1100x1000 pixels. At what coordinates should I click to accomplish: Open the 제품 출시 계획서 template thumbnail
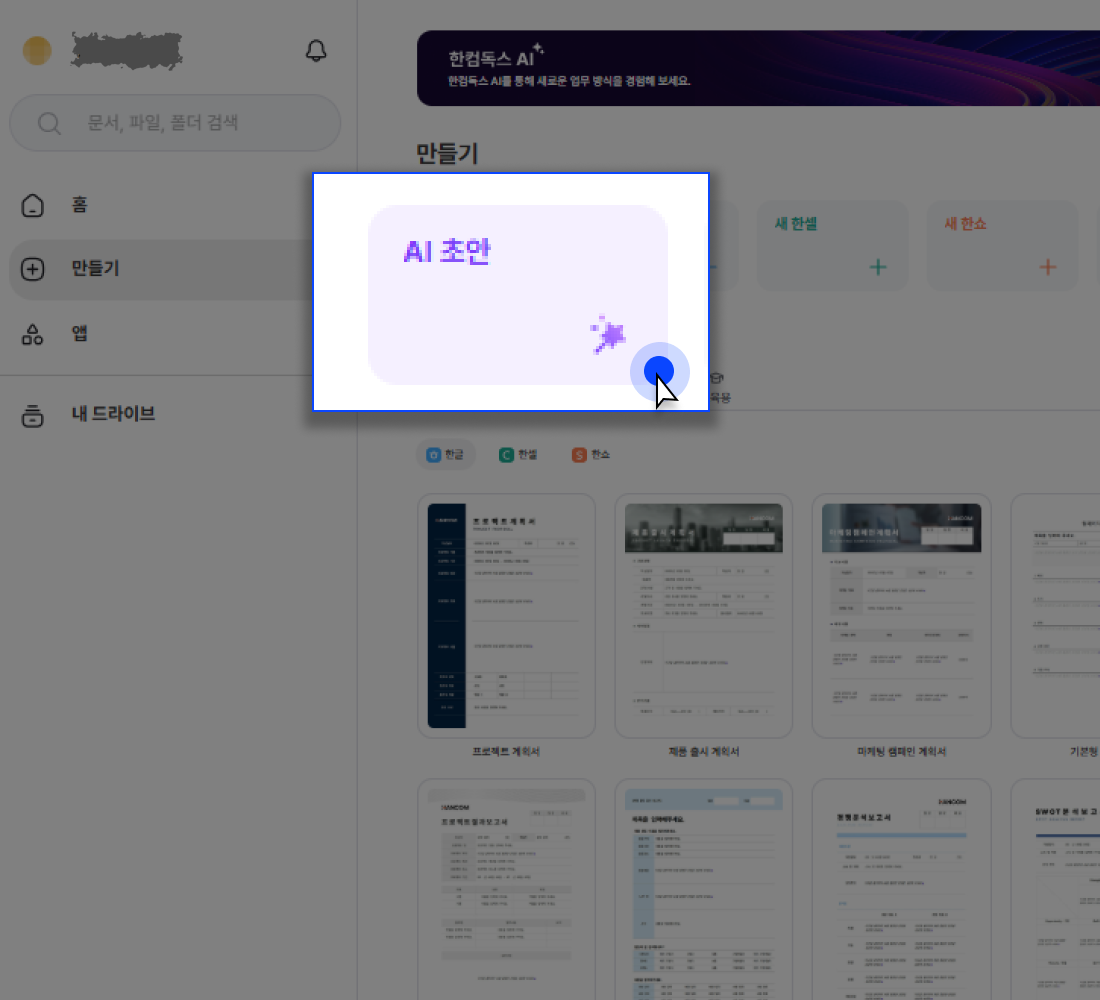[704, 615]
